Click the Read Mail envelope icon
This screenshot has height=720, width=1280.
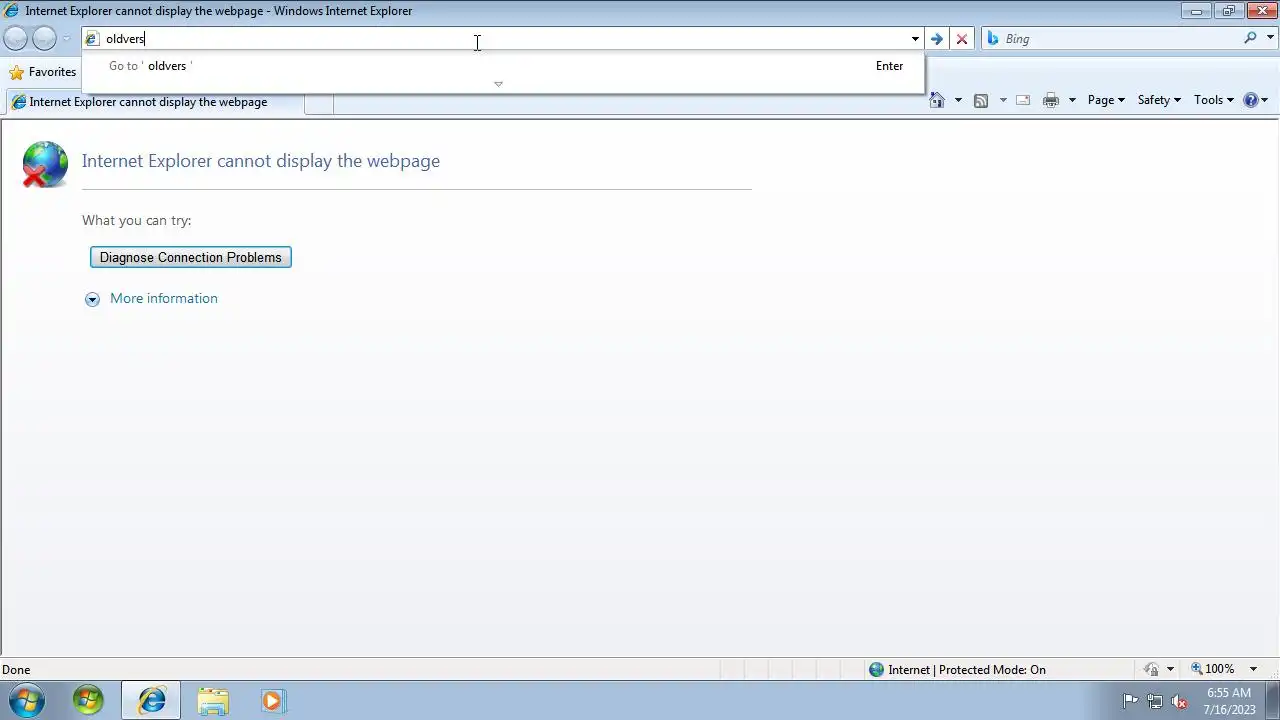click(x=1023, y=100)
